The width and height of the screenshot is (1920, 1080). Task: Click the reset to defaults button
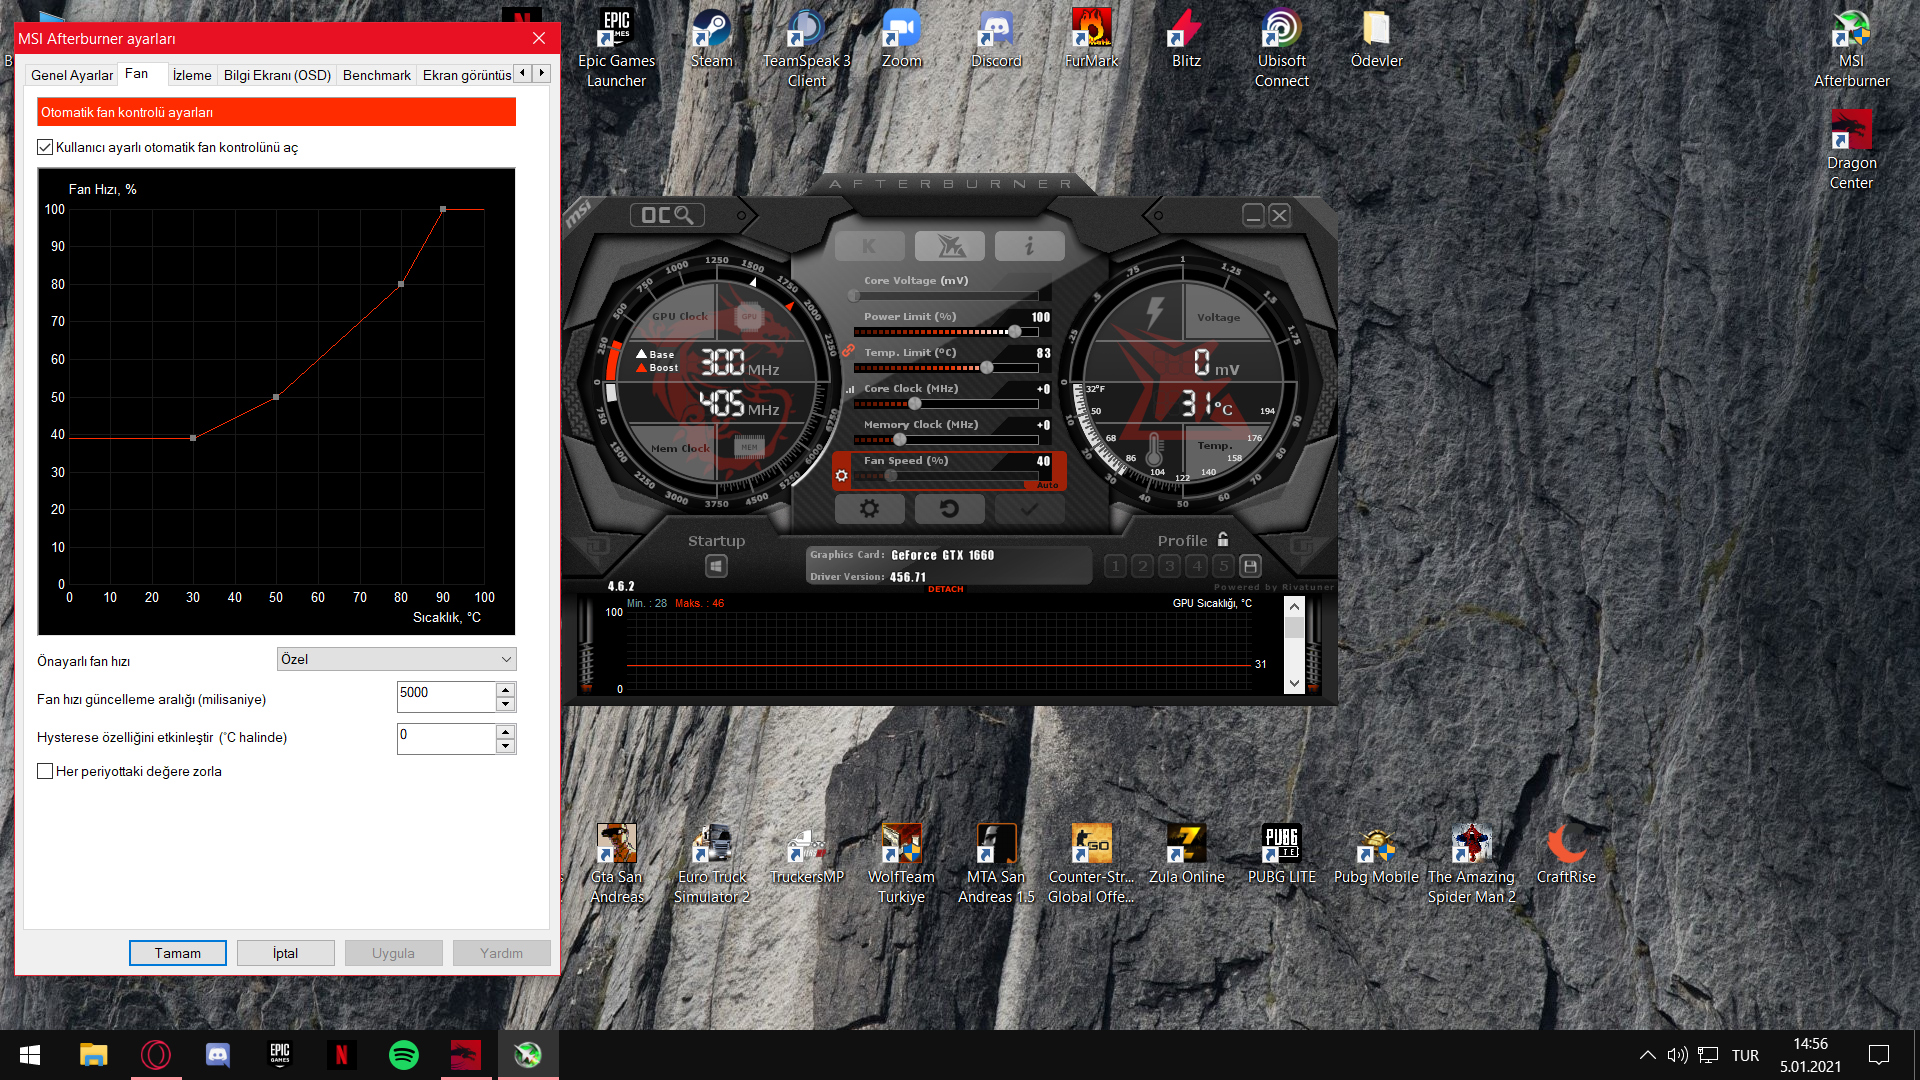pyautogui.click(x=949, y=509)
